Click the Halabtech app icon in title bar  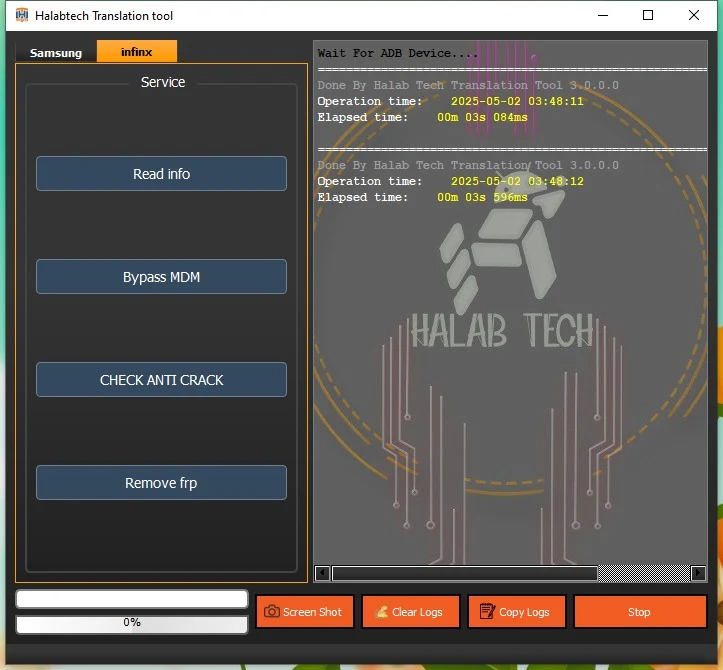22,15
